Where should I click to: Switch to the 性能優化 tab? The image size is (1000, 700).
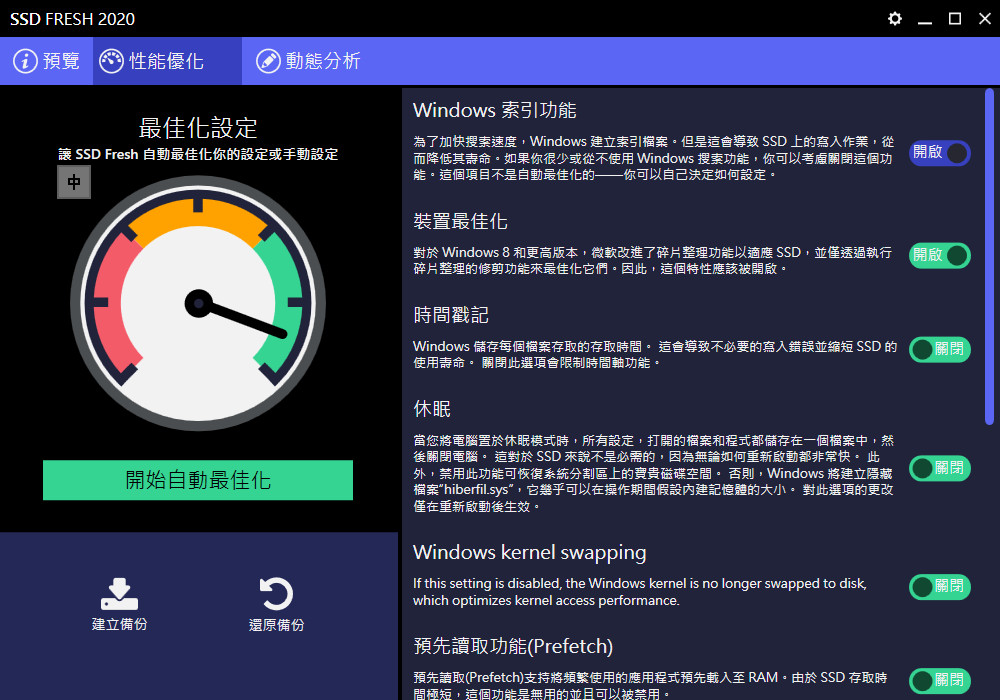coord(167,61)
